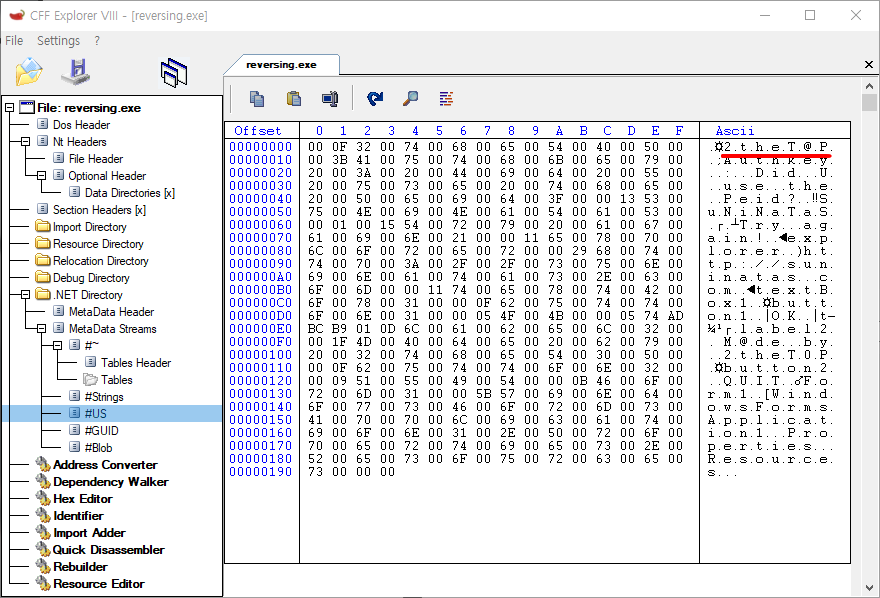Screen dimensions: 880x598
Task: Open File Header in the tree
Action: pos(95,159)
